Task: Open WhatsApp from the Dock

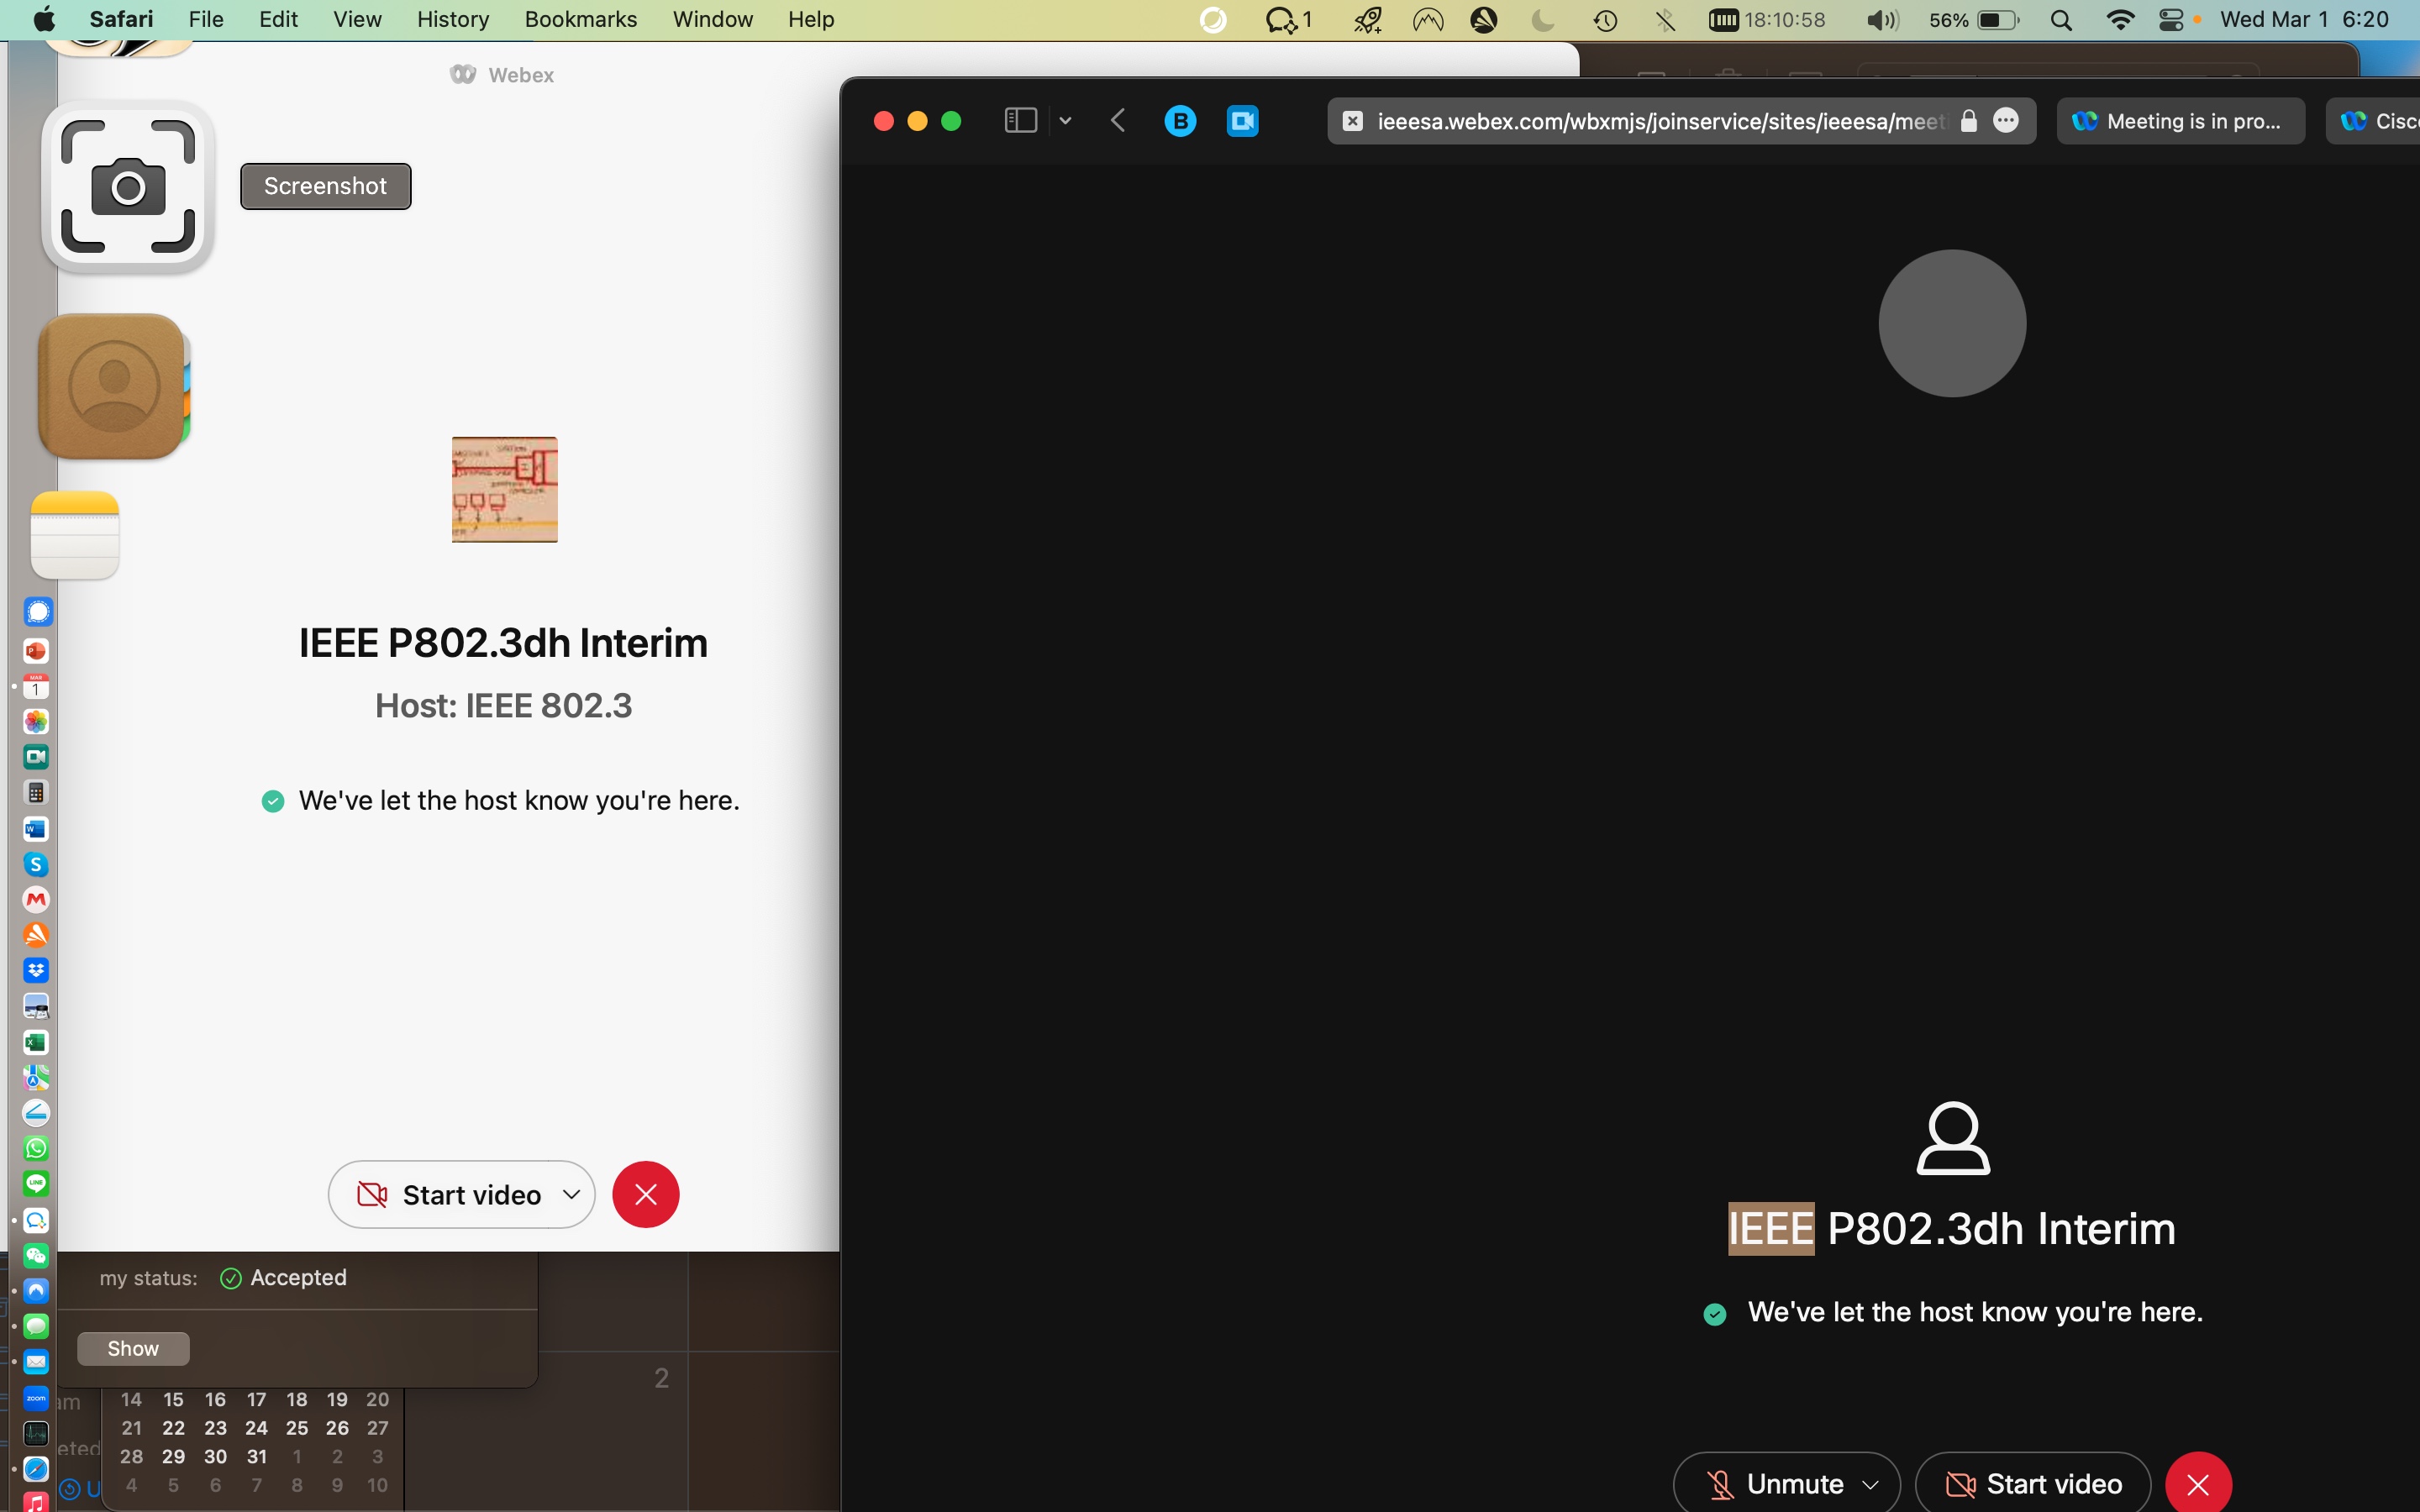Action: pyautogui.click(x=36, y=1148)
